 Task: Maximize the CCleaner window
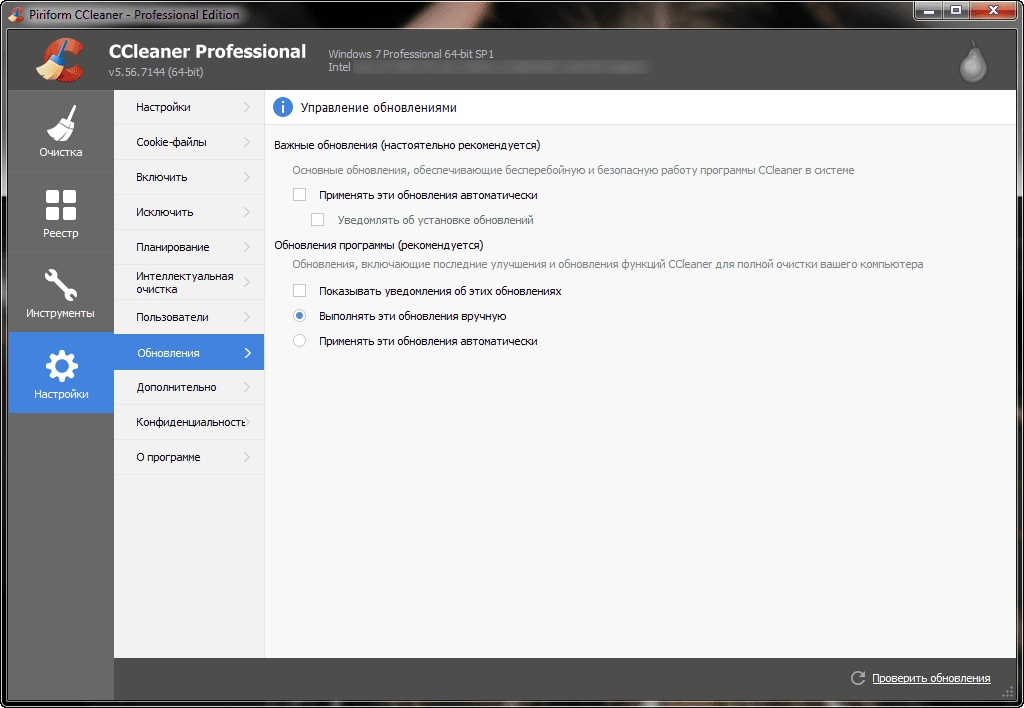pyautogui.click(x=956, y=10)
